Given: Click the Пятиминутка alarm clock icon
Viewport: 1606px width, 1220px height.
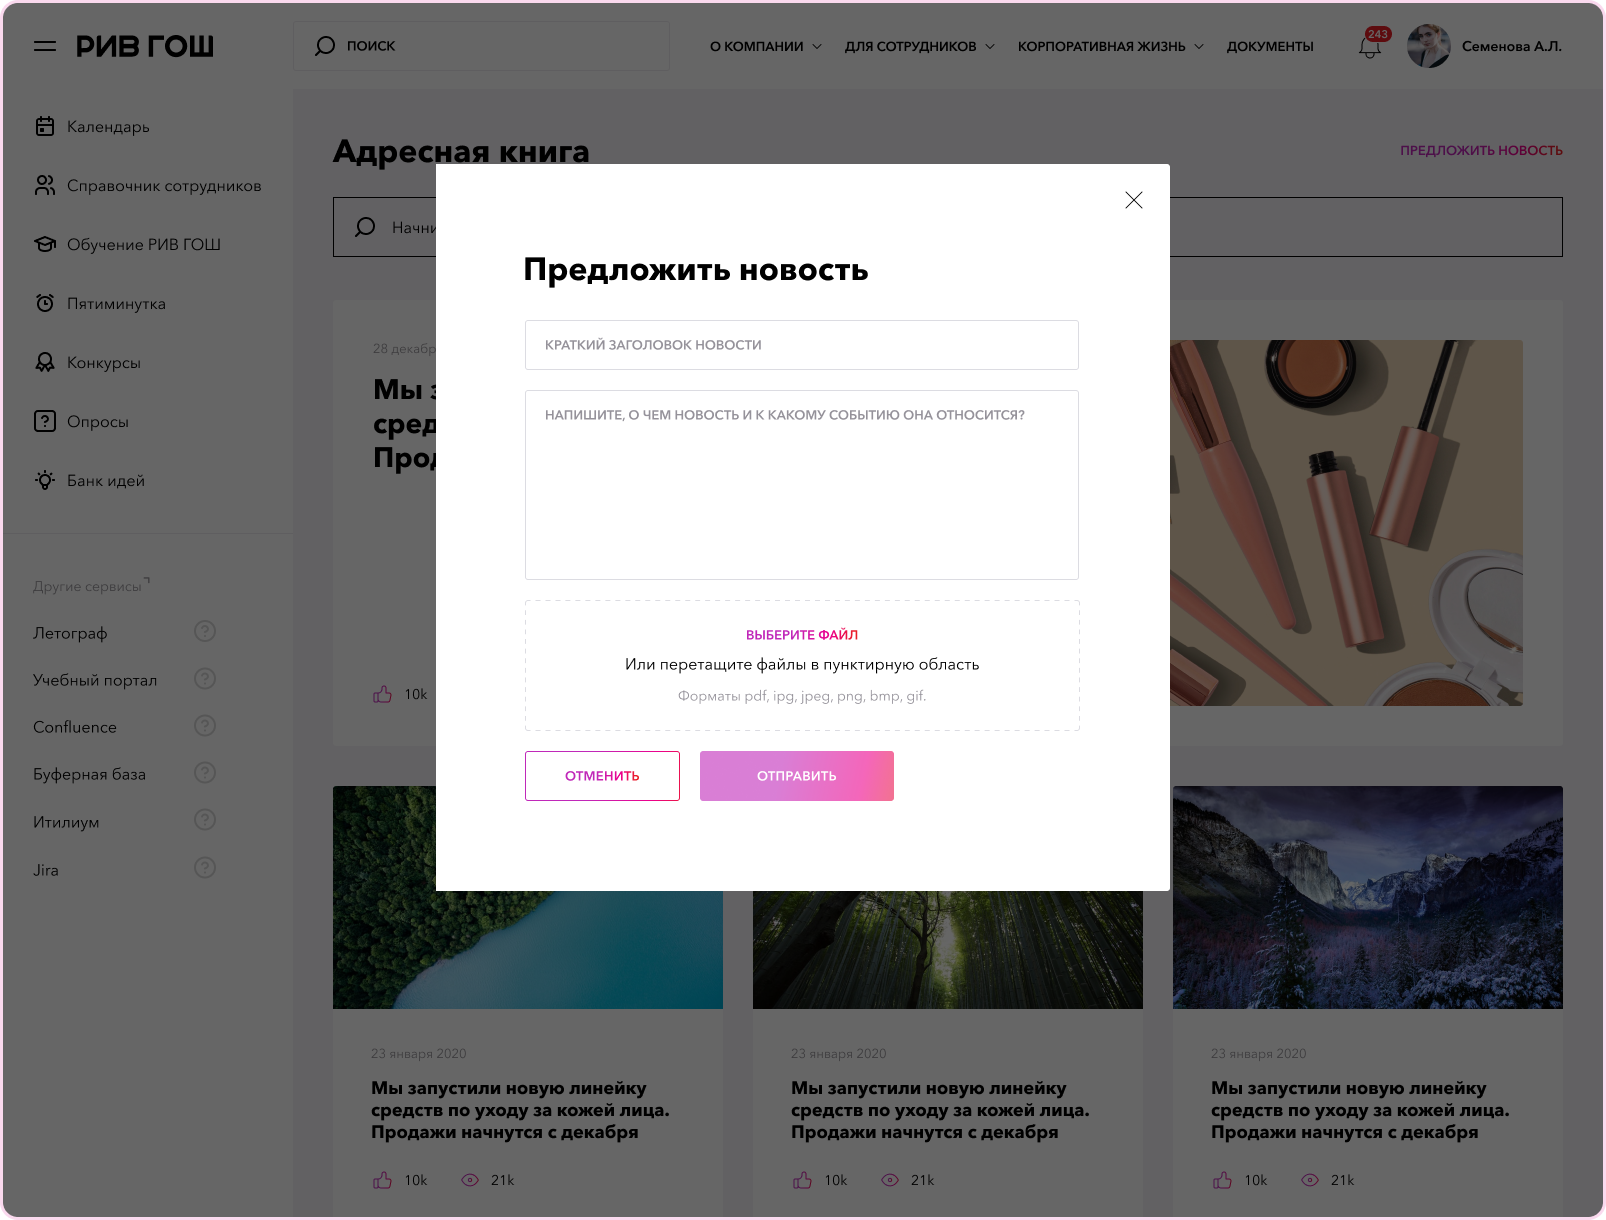Looking at the screenshot, I should click(x=45, y=303).
